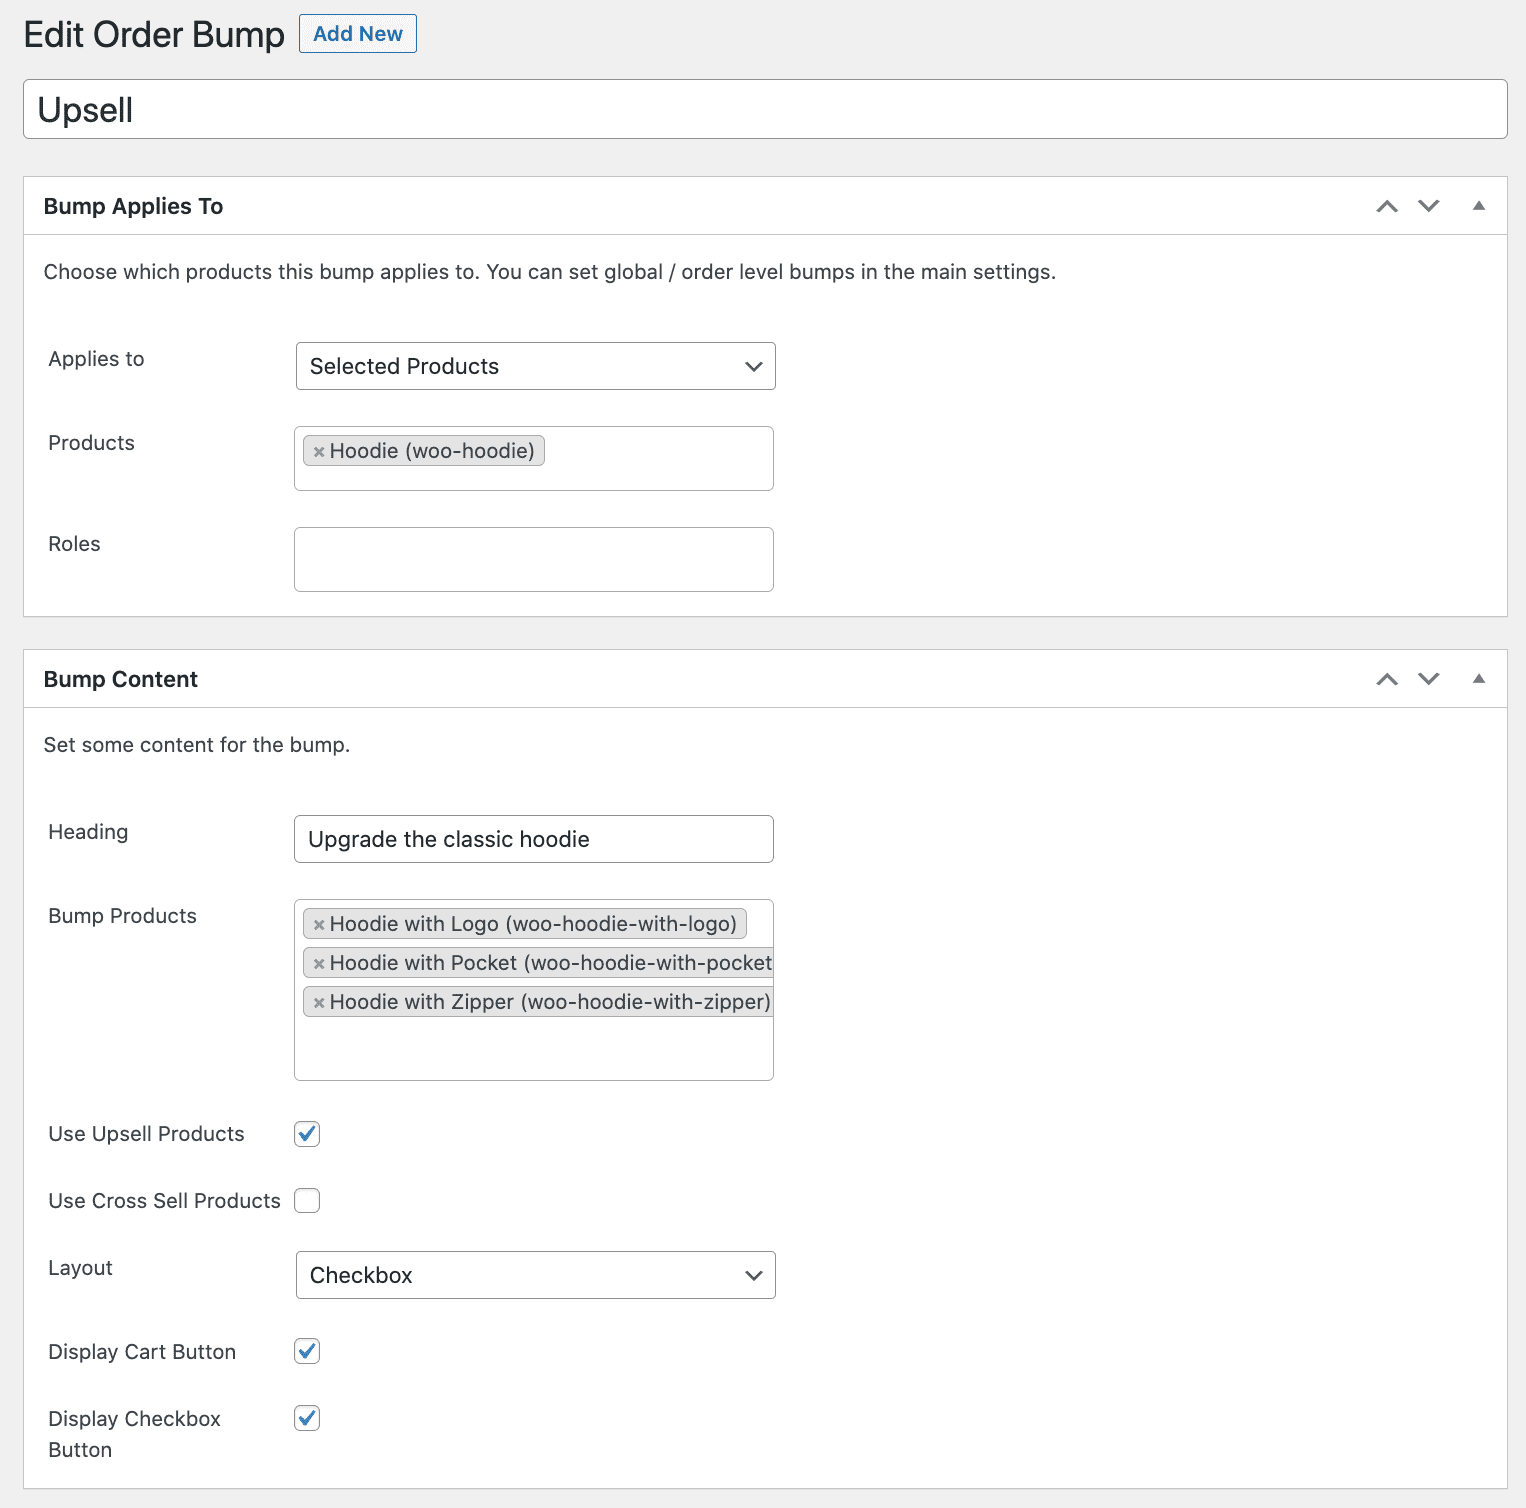
Task: Uncheck Use Upsell Products checkbox
Action: [307, 1134]
